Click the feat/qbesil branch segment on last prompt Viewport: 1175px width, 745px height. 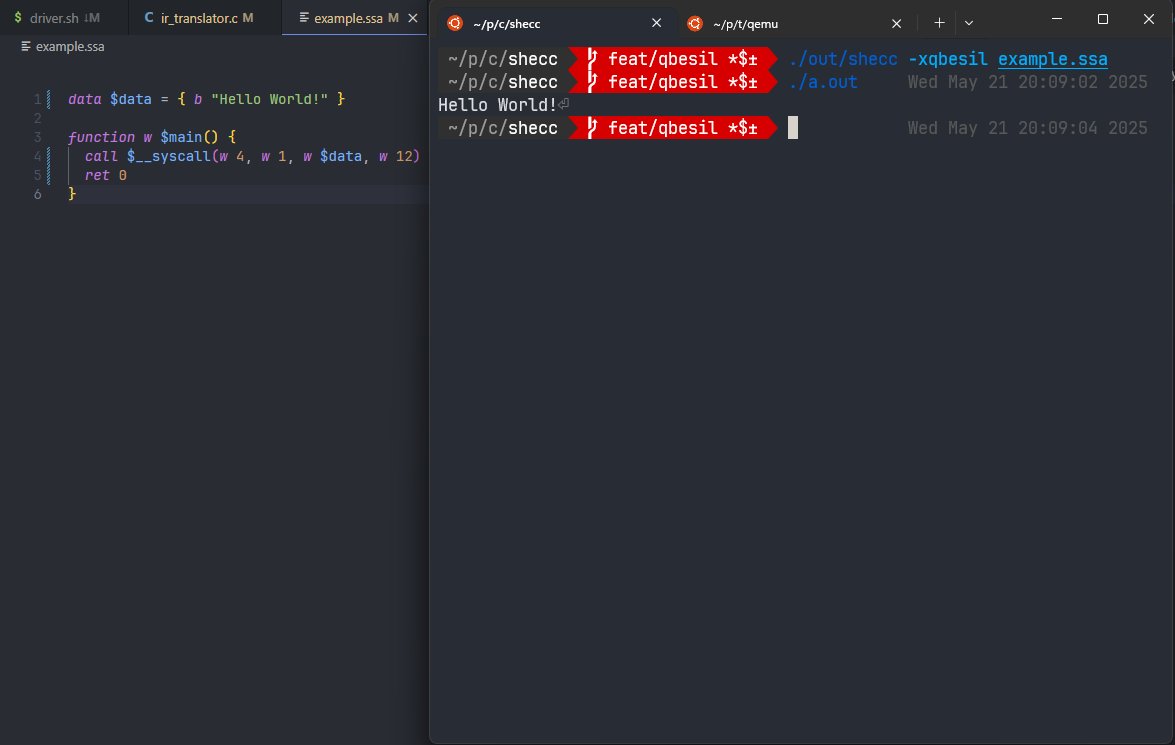pyautogui.click(x=673, y=127)
